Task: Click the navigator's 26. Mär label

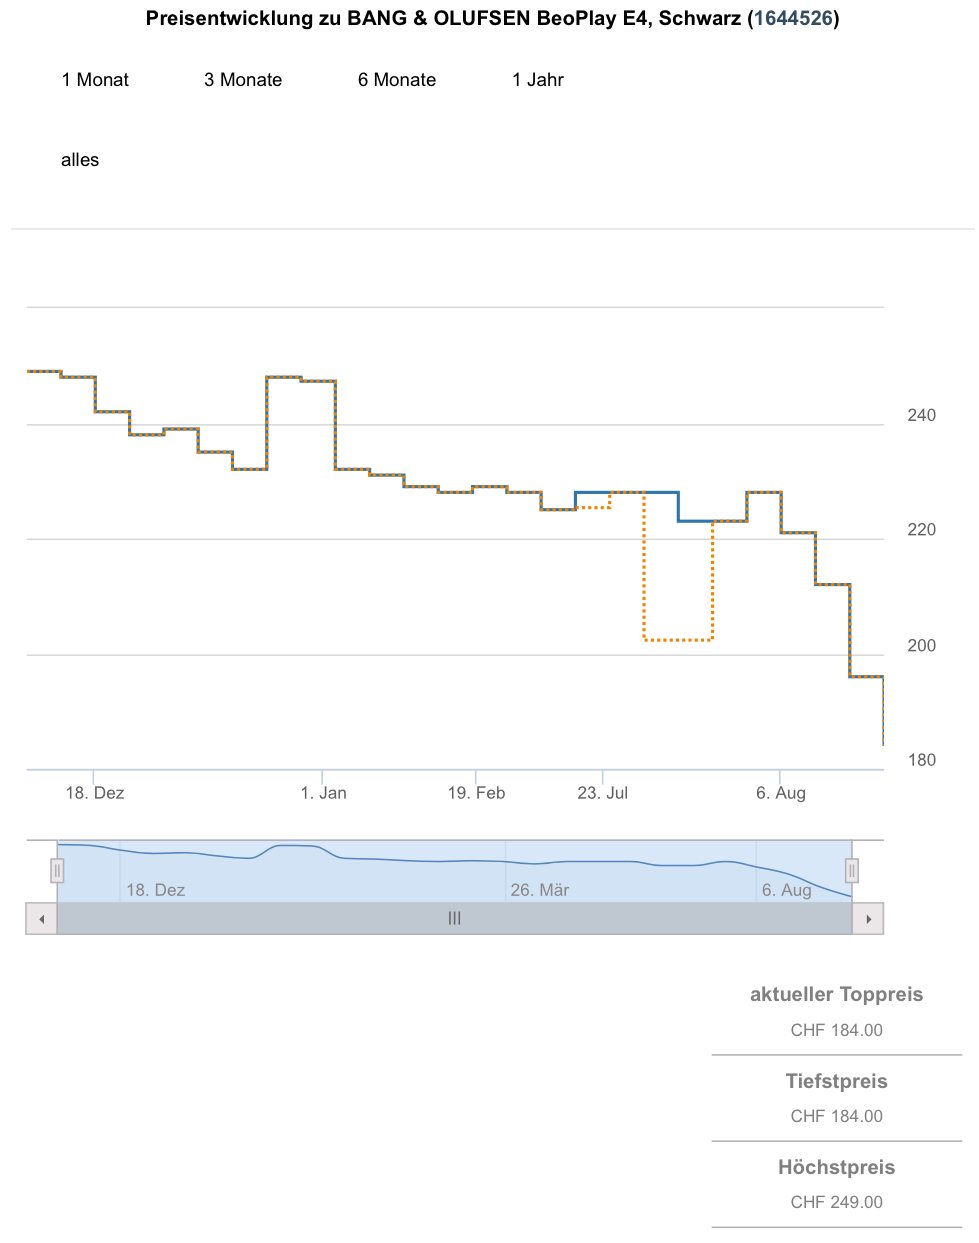Action: coord(540,890)
